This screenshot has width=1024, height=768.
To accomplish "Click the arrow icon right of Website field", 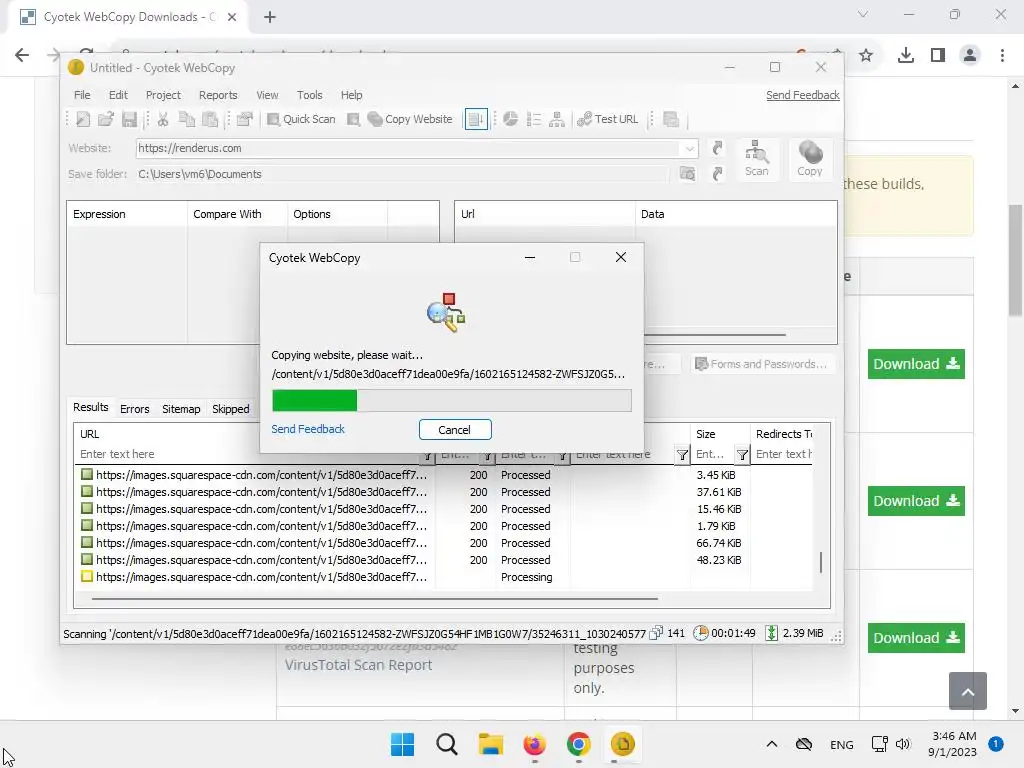I will (x=717, y=148).
